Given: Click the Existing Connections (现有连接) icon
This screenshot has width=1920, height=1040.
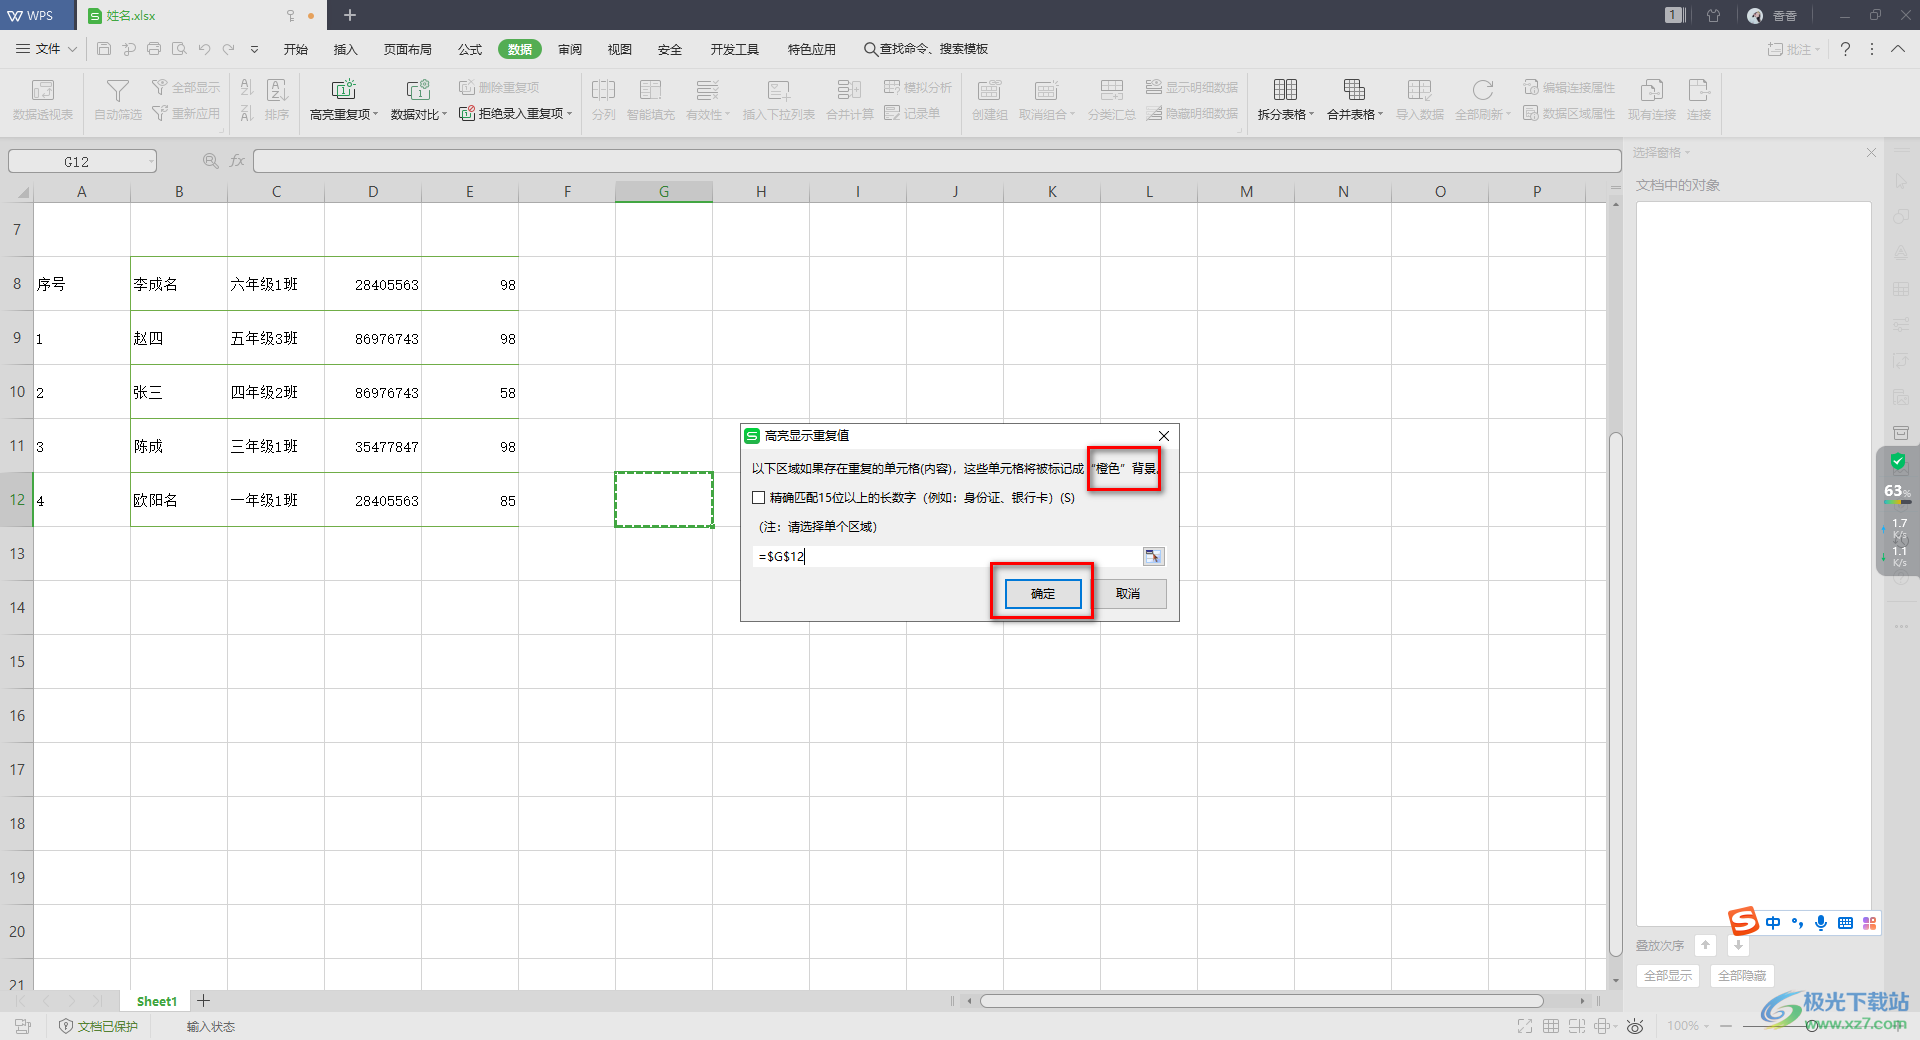Looking at the screenshot, I should coord(1651,90).
